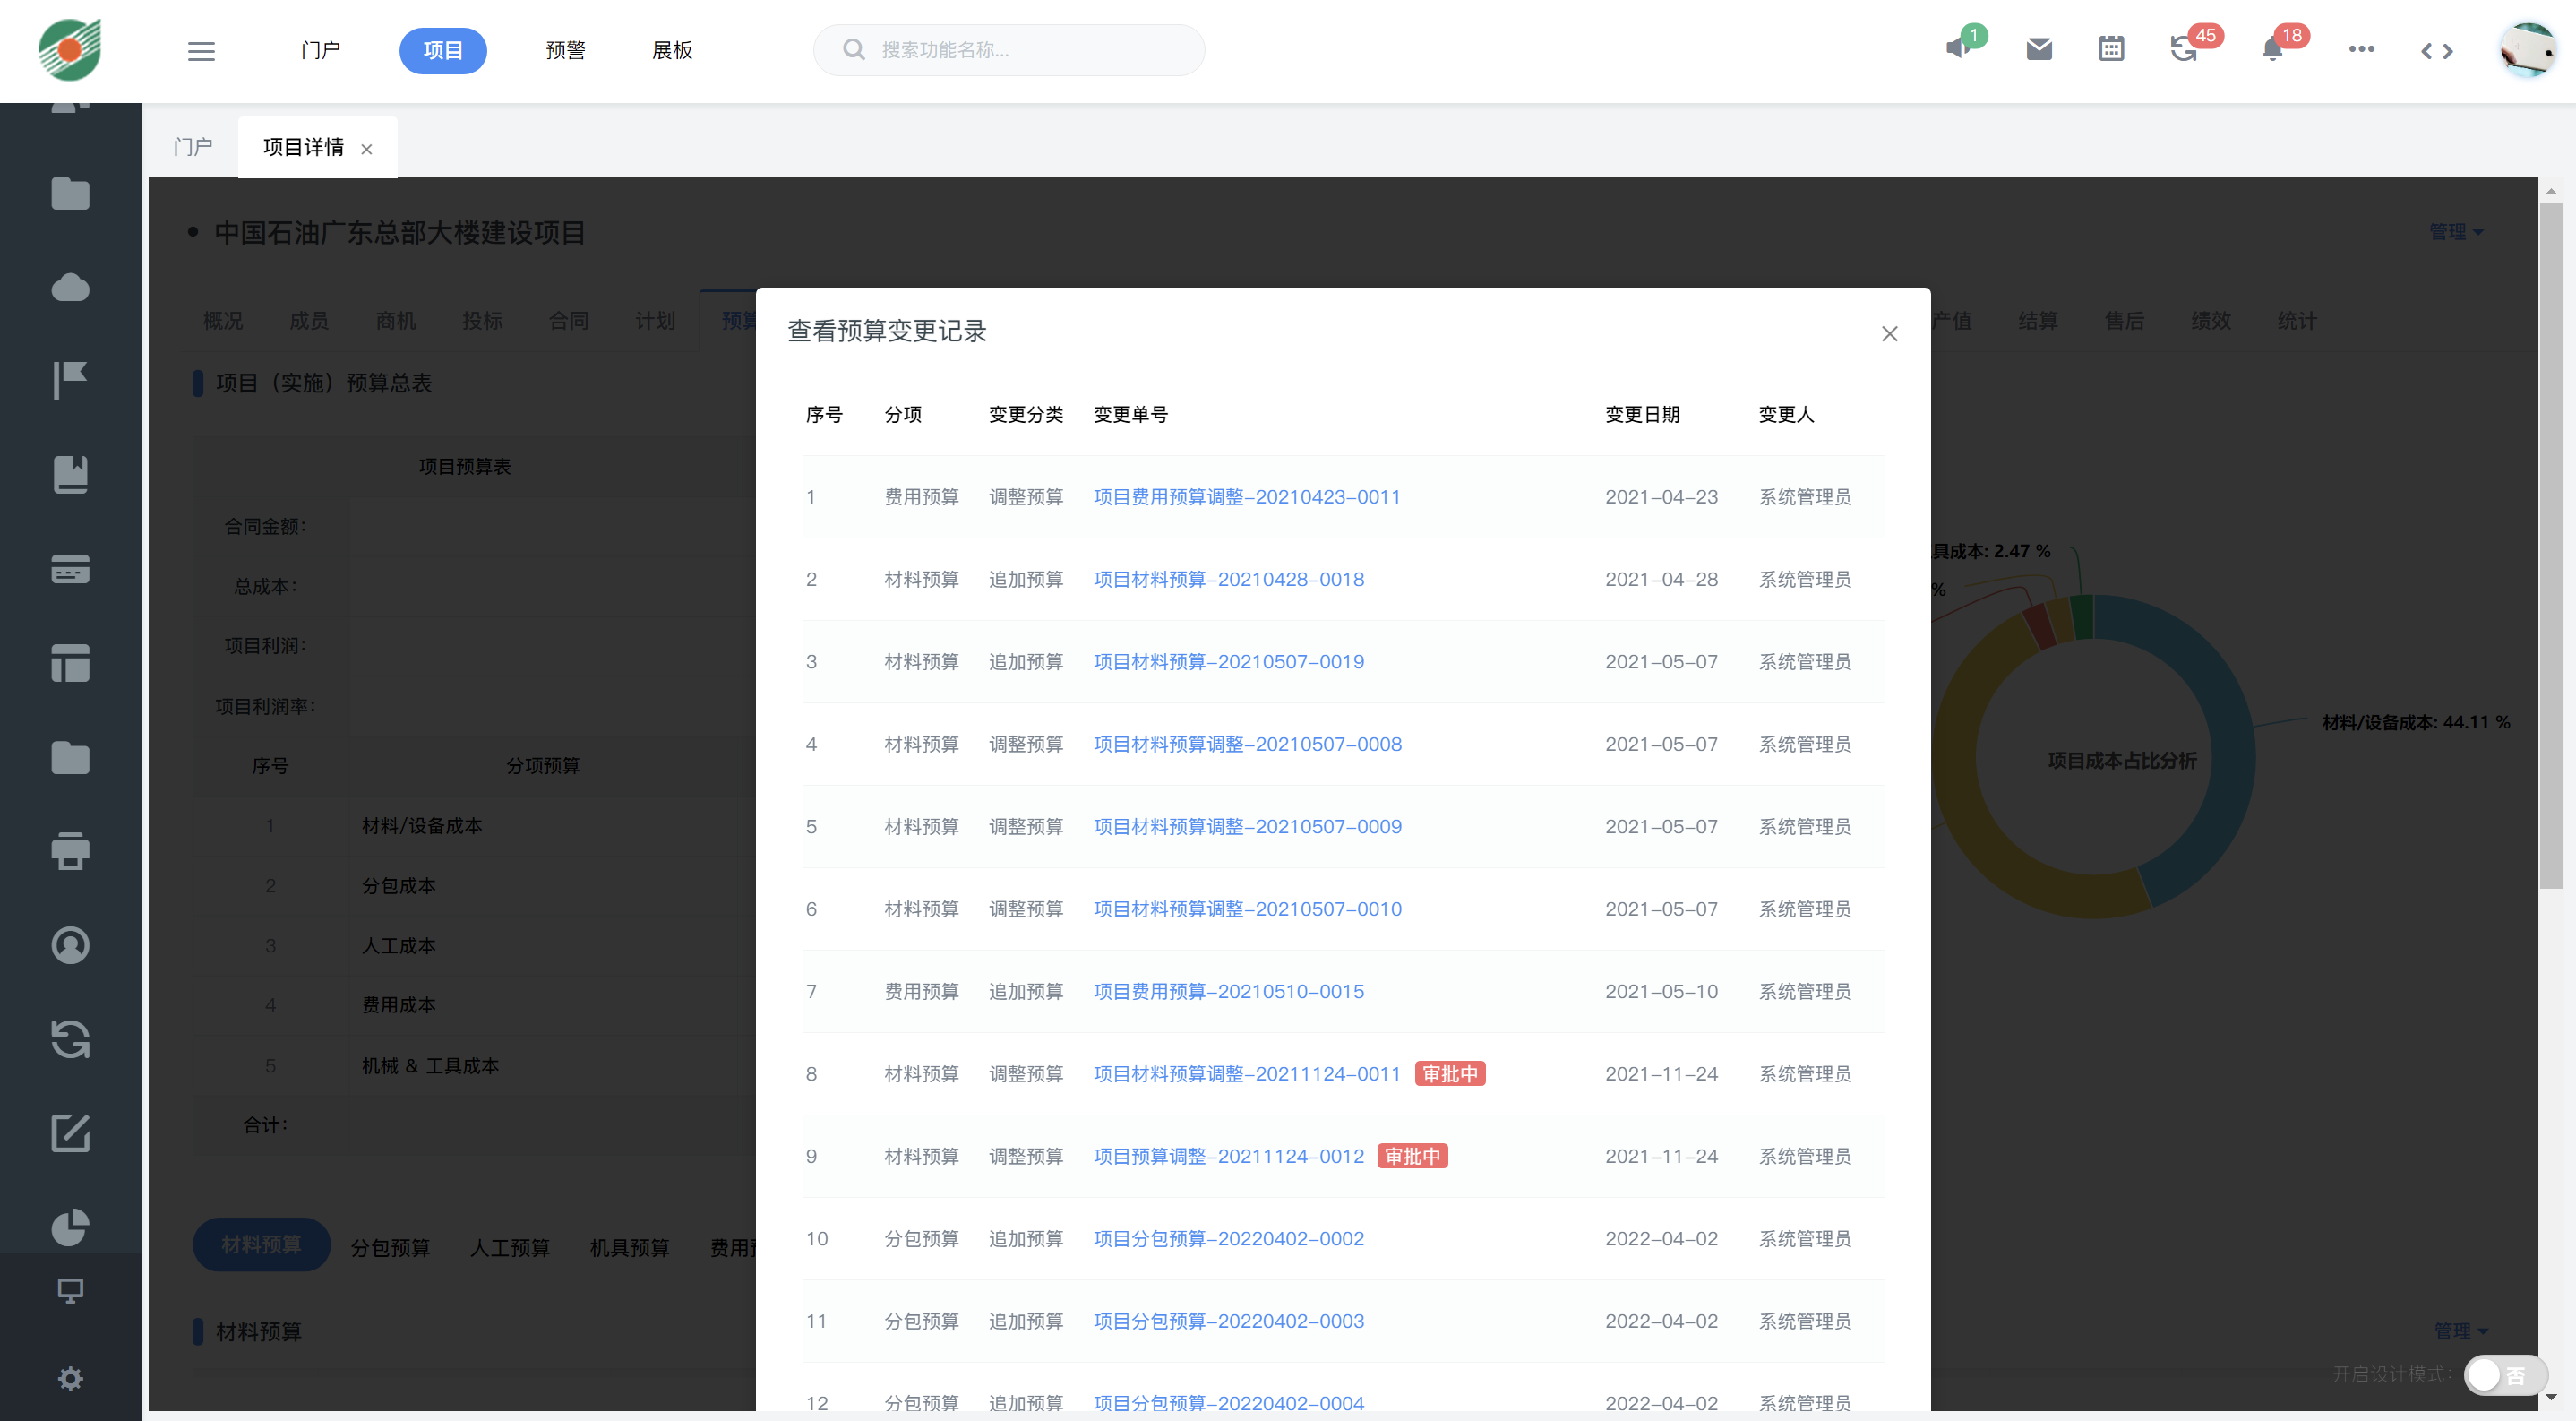Open the cloud icon in left sidebar
The image size is (2576, 1421).
pos(70,288)
